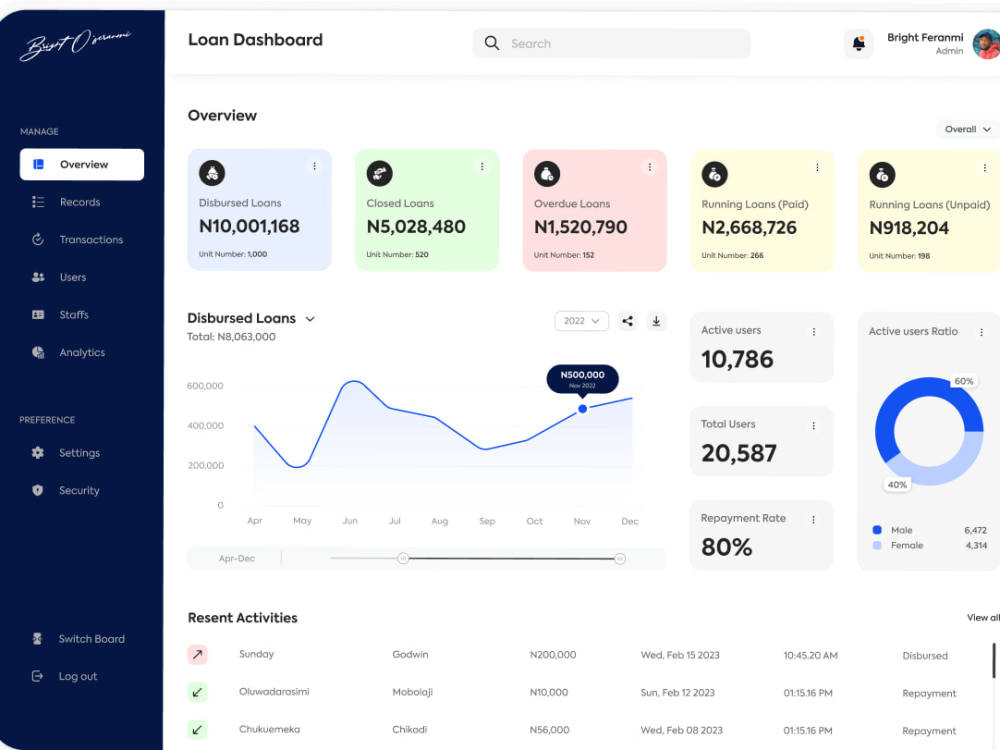Click the 80% repayment rate value

pos(727,547)
